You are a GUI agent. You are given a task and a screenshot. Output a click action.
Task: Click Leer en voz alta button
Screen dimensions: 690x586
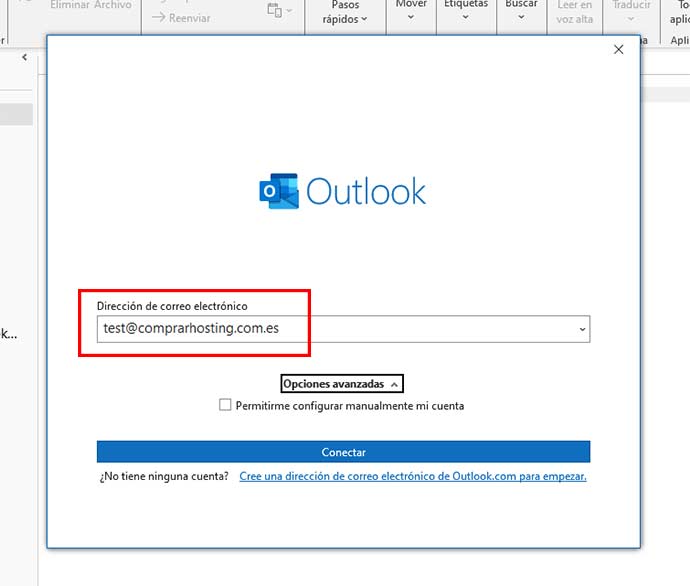tap(574, 12)
